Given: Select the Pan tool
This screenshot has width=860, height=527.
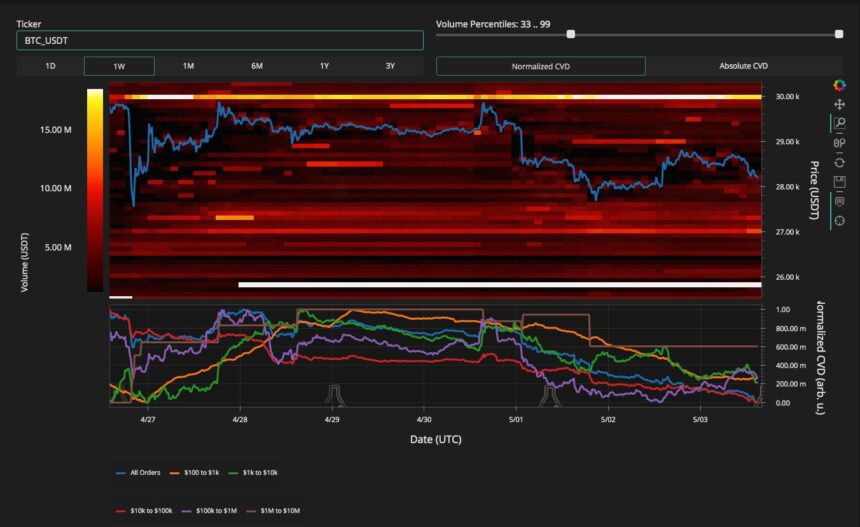Looking at the screenshot, I should (x=840, y=104).
